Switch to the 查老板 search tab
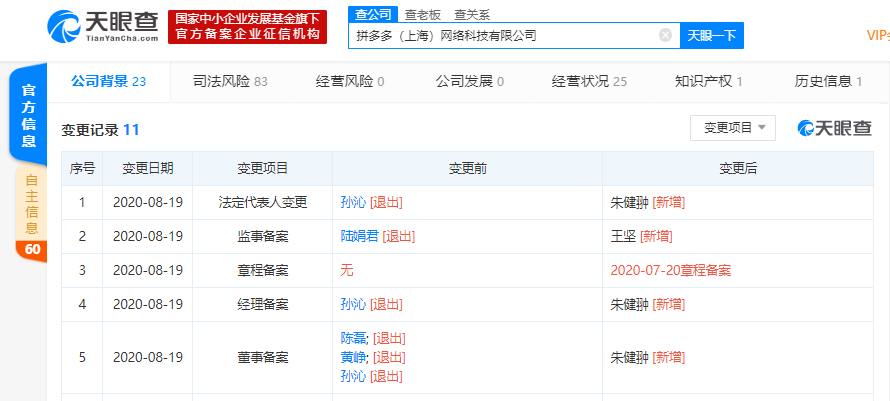Viewport: 890px width, 401px height. tap(423, 14)
